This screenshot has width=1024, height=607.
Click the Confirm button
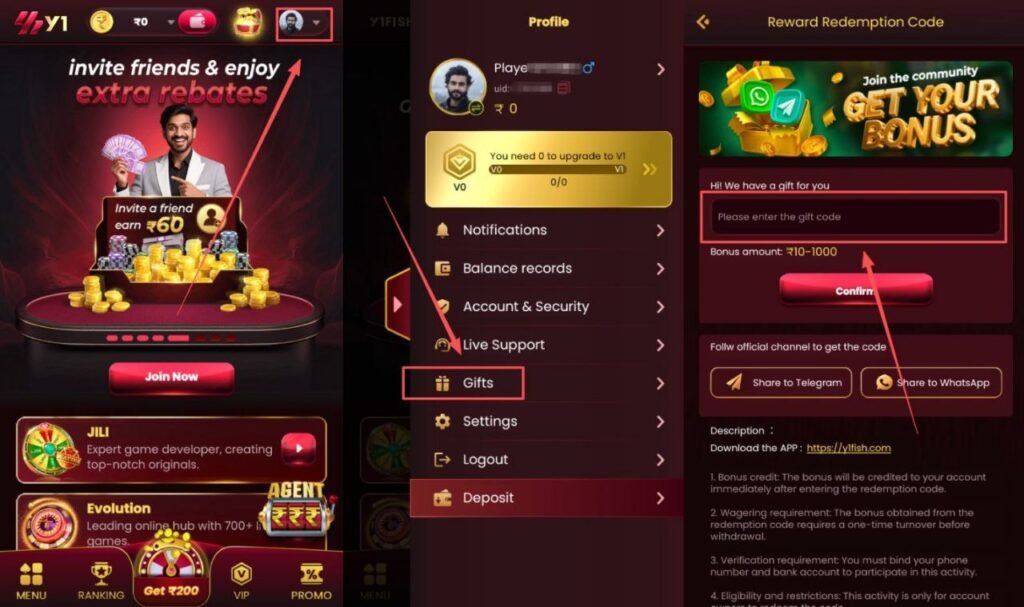856,290
